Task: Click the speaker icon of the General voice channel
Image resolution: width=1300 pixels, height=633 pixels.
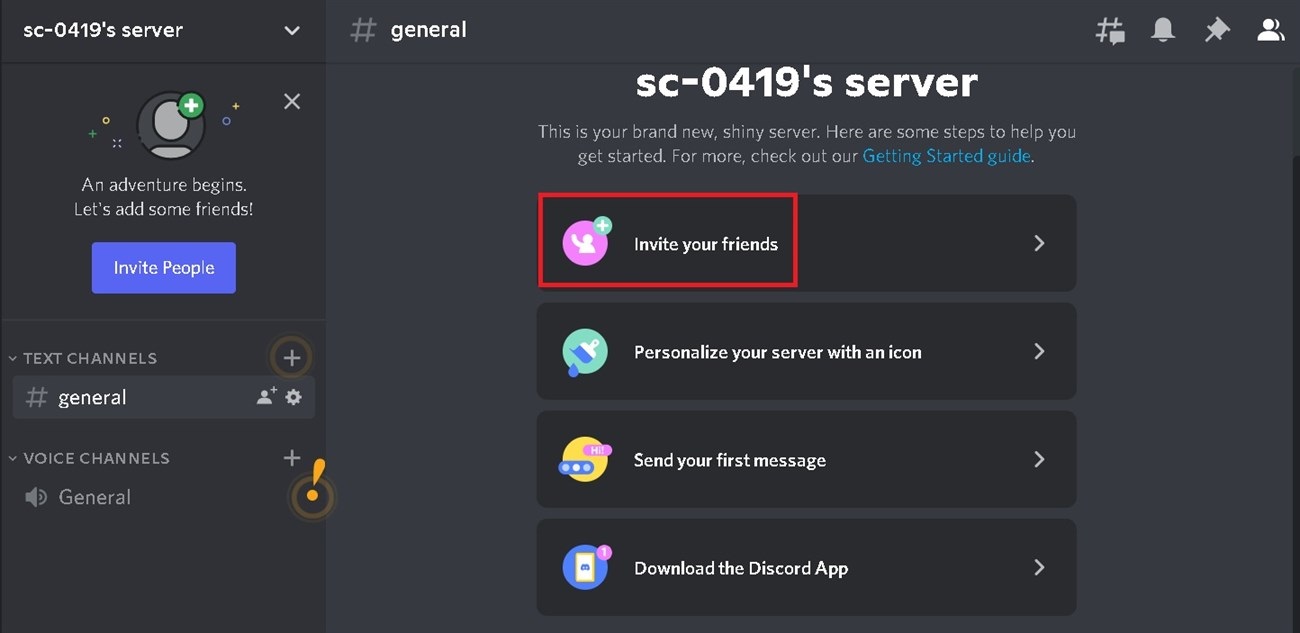Action: coord(35,496)
